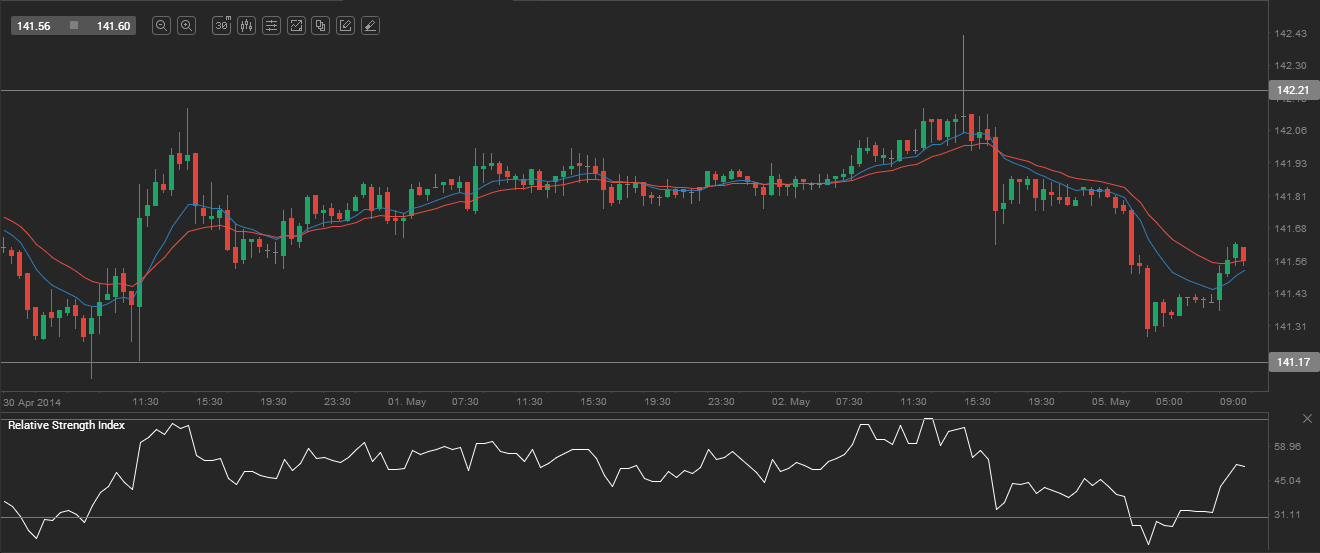This screenshot has height=553, width=1320.
Task: Click the 02. May date marker
Action: (791, 402)
